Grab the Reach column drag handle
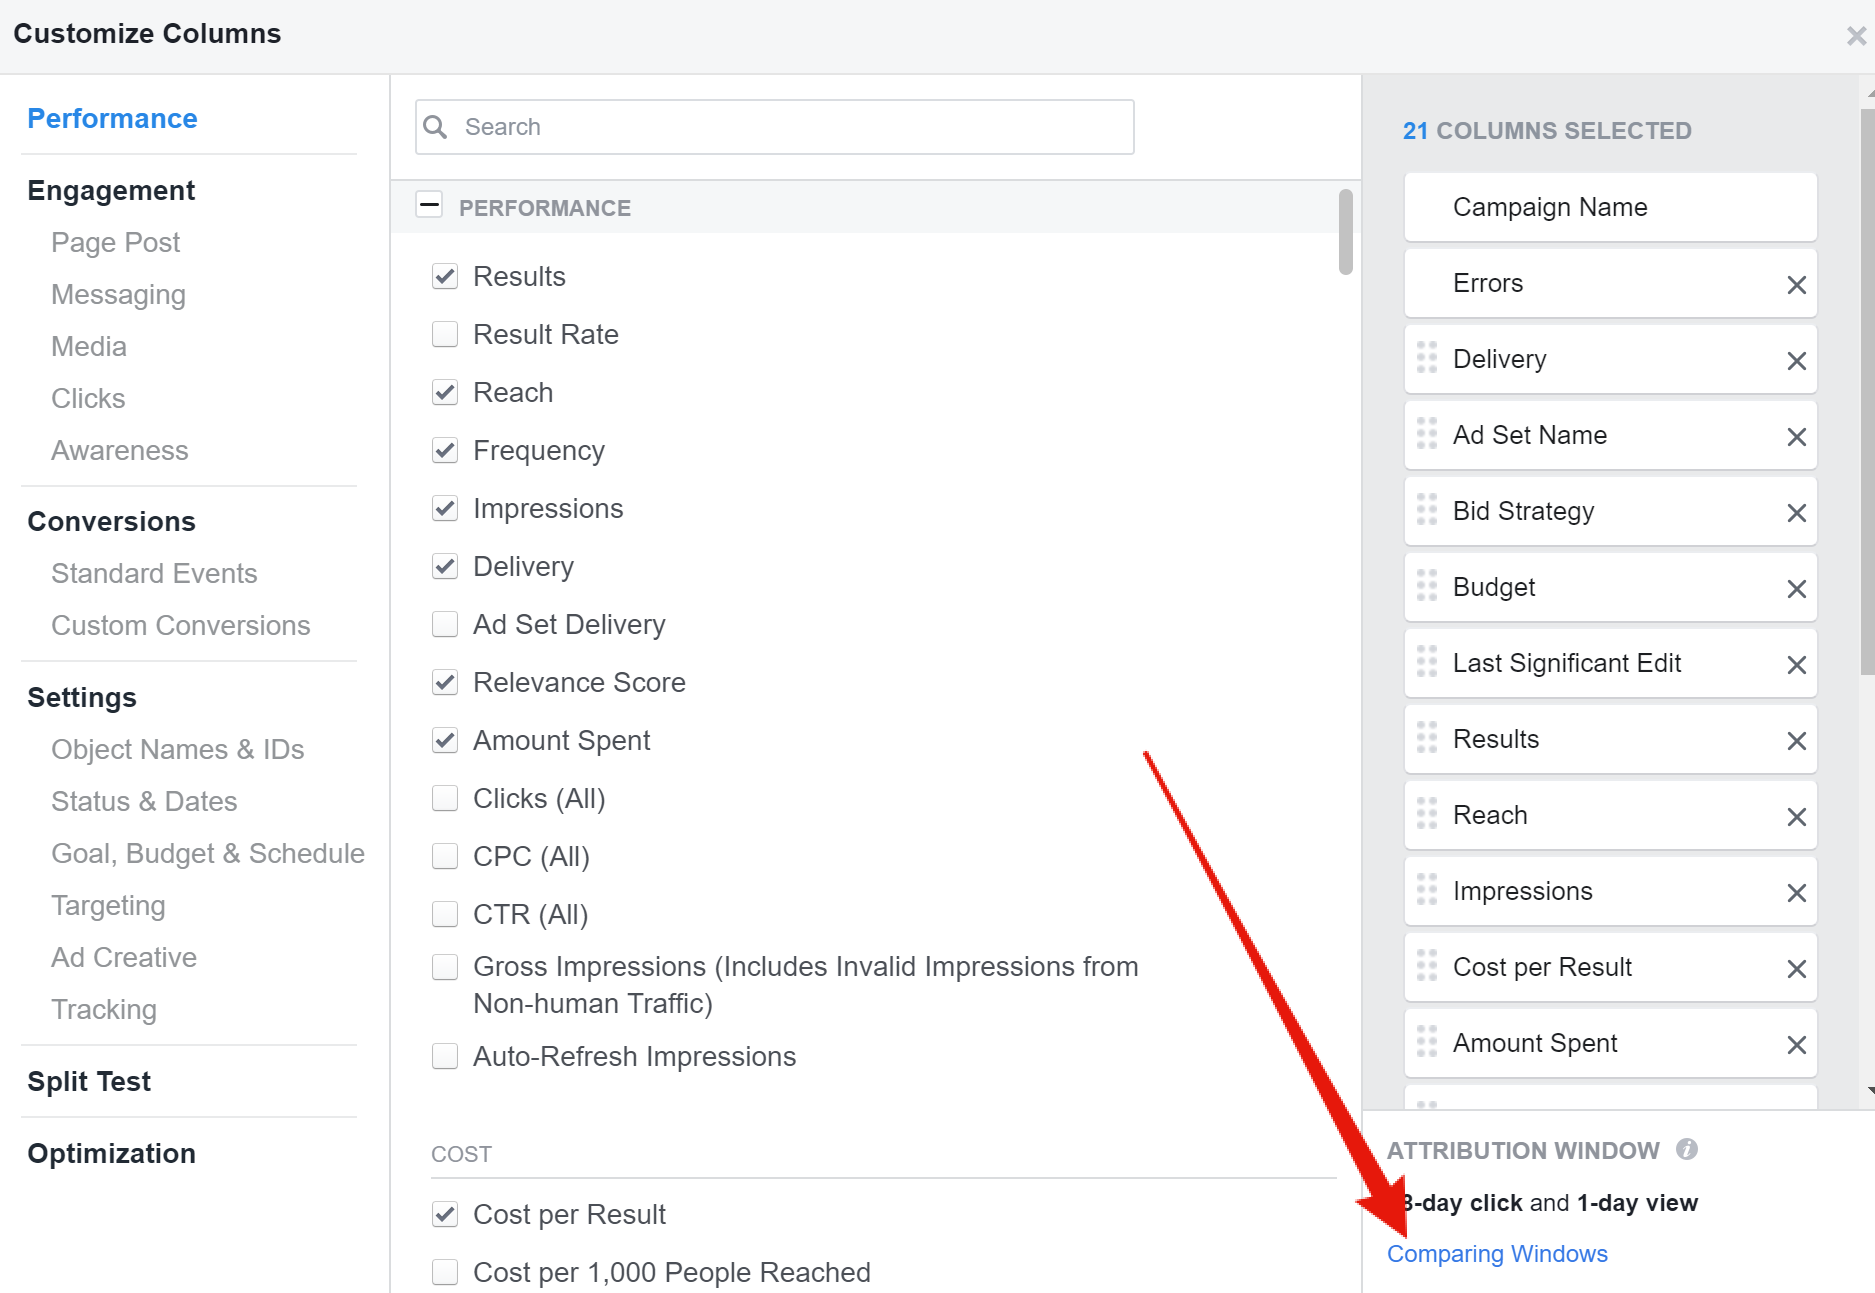The height and width of the screenshot is (1293, 1875). 1427,813
